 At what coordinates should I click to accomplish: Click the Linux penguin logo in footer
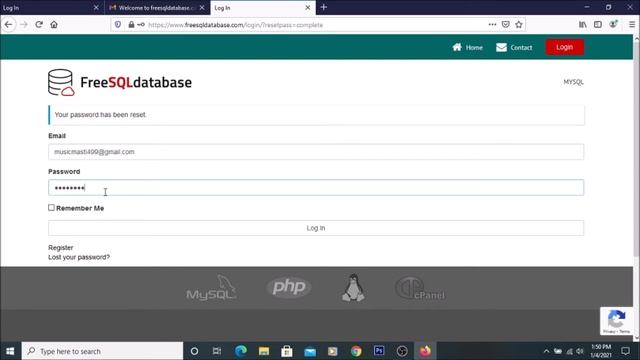pos(353,288)
